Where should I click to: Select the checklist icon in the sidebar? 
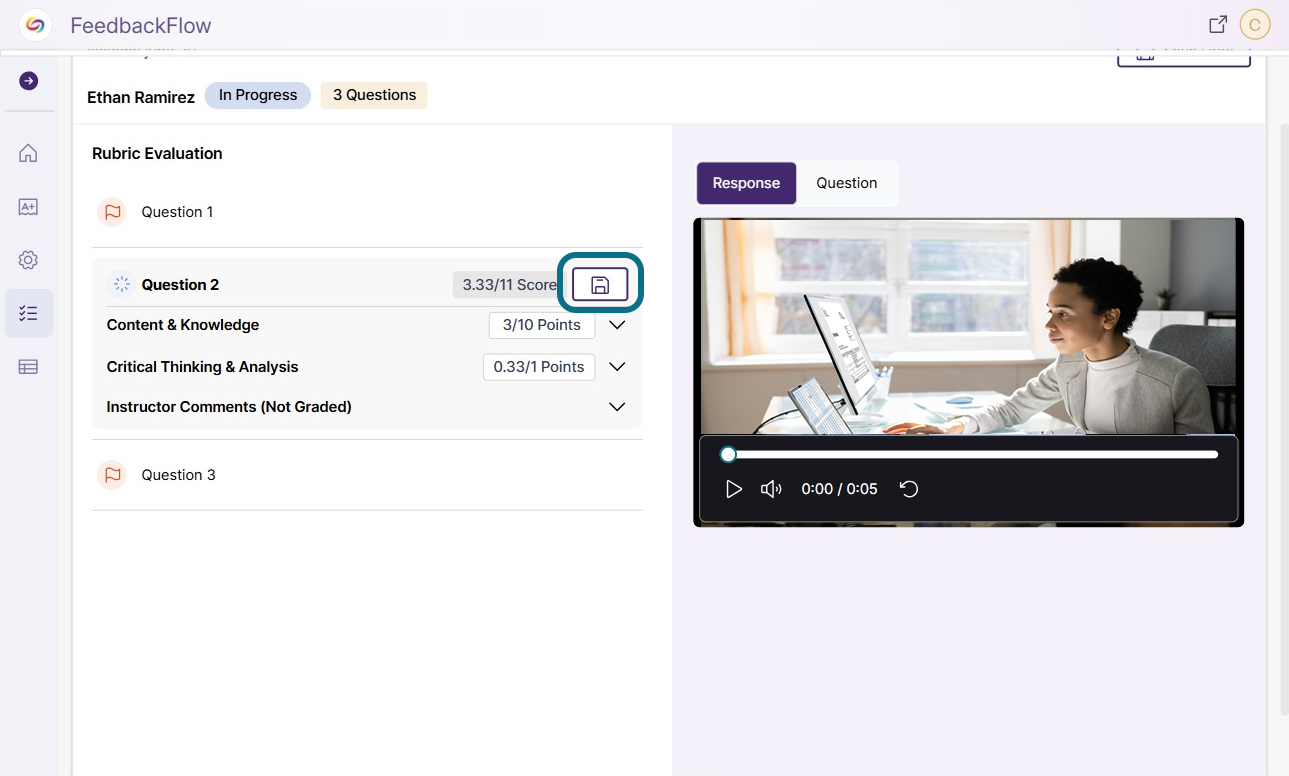point(28,313)
